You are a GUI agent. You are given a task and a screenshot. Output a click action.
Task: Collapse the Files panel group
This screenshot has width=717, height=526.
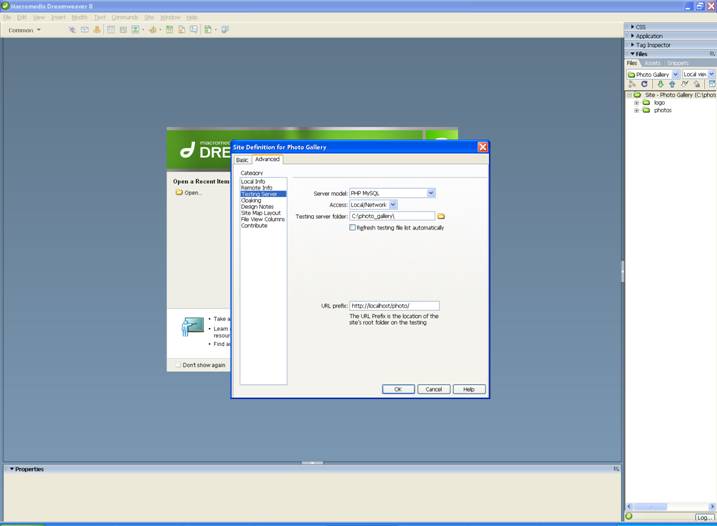(x=632, y=54)
